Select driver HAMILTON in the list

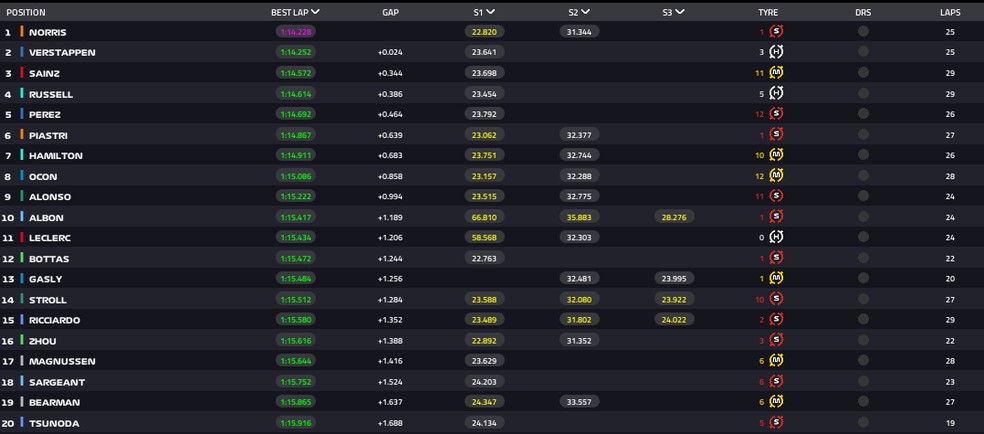(x=56, y=156)
